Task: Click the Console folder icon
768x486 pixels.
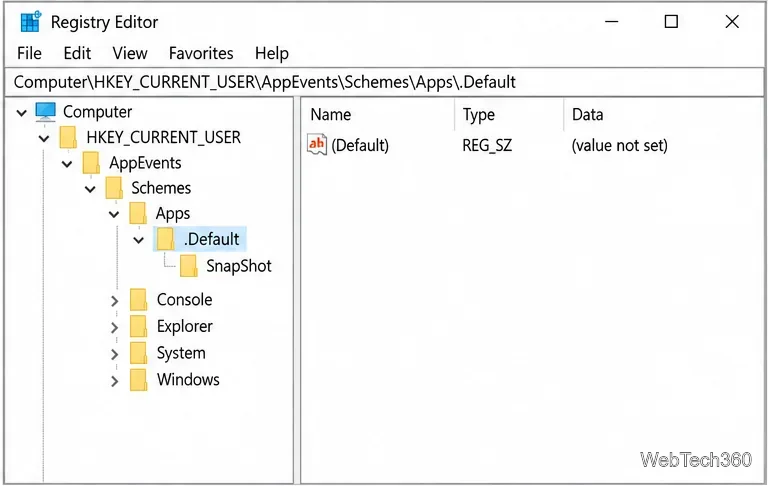Action: point(139,299)
